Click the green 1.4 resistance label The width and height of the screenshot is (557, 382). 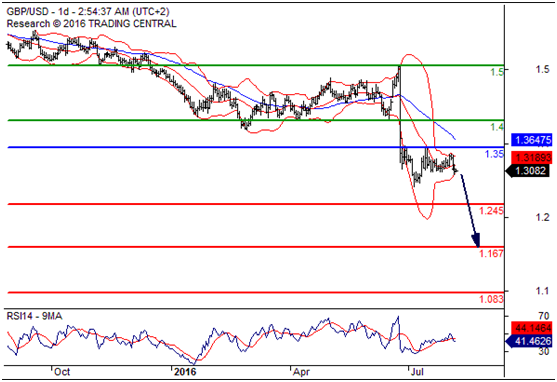point(497,127)
